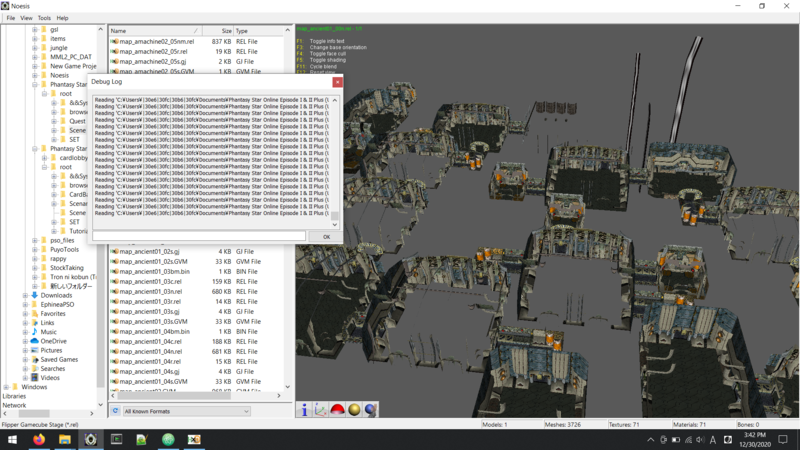The width and height of the screenshot is (800, 450).
Task: Open the View menu
Action: pos(26,18)
